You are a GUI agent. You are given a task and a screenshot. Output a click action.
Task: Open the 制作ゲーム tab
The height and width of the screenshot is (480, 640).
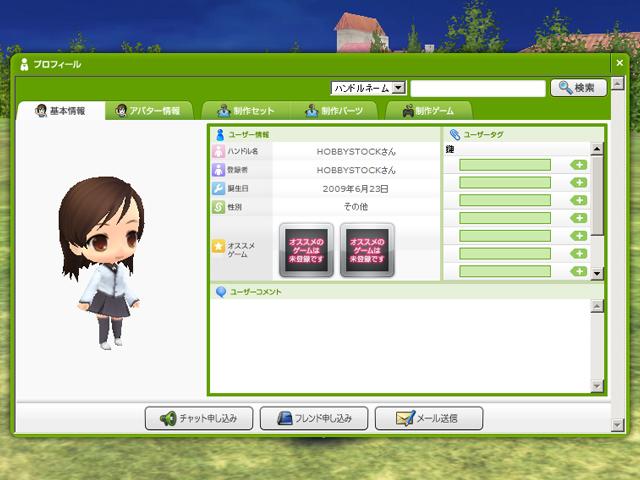point(429,111)
